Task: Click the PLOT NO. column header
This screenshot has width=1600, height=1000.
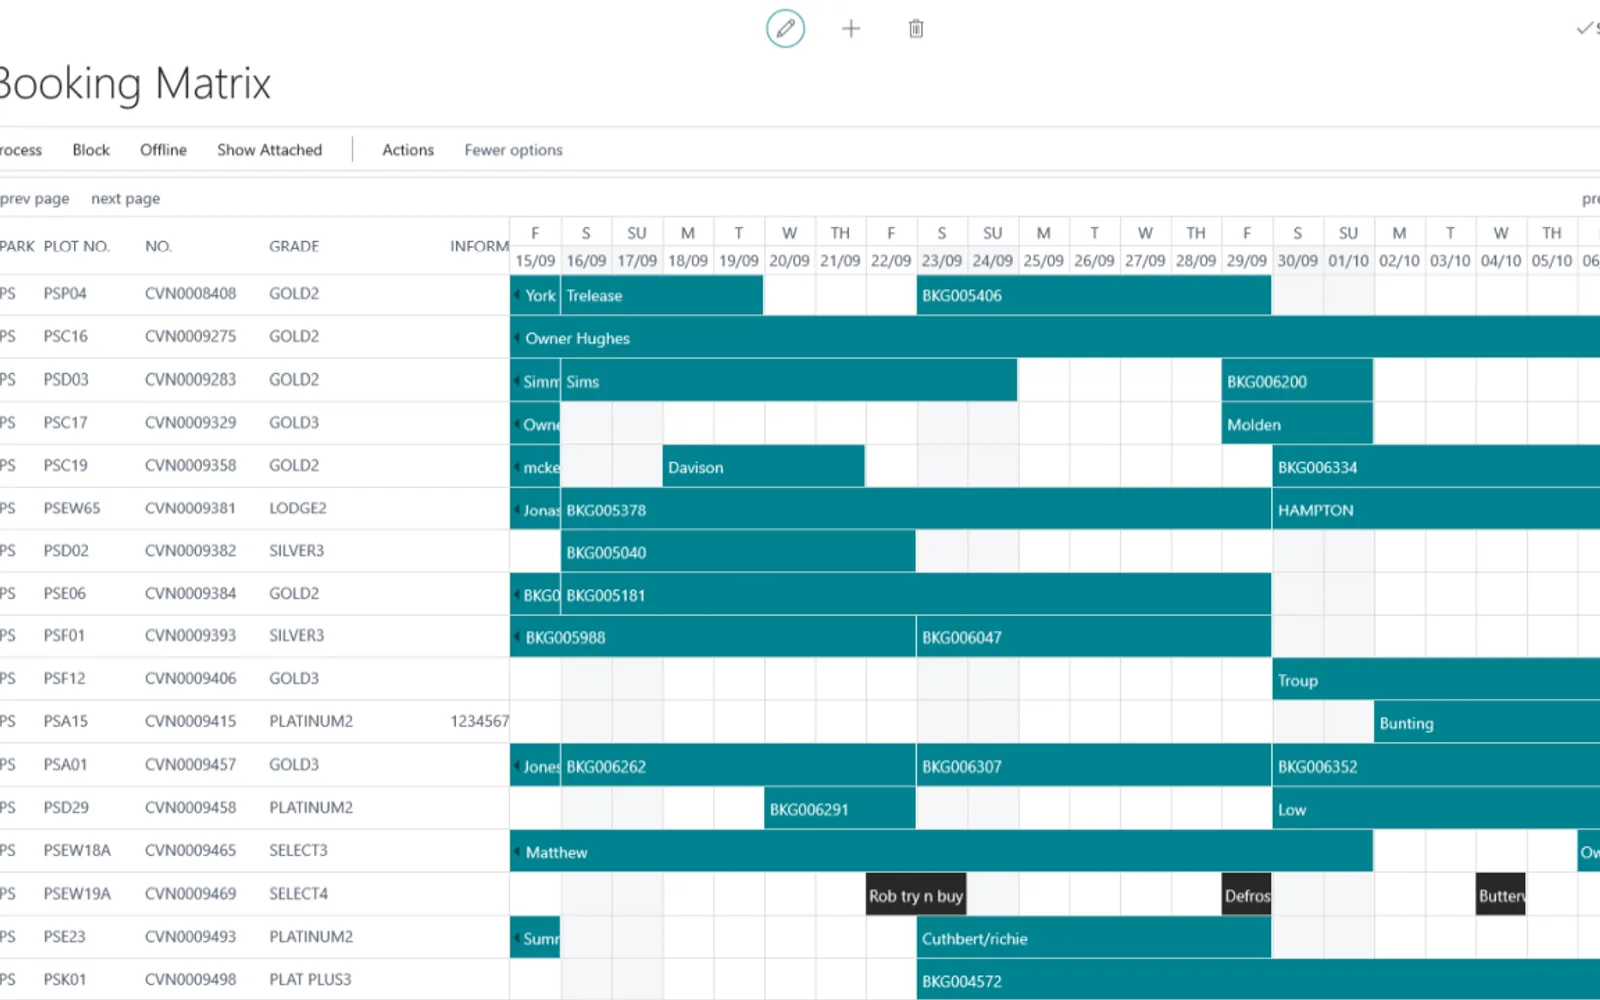Action: [x=76, y=246]
